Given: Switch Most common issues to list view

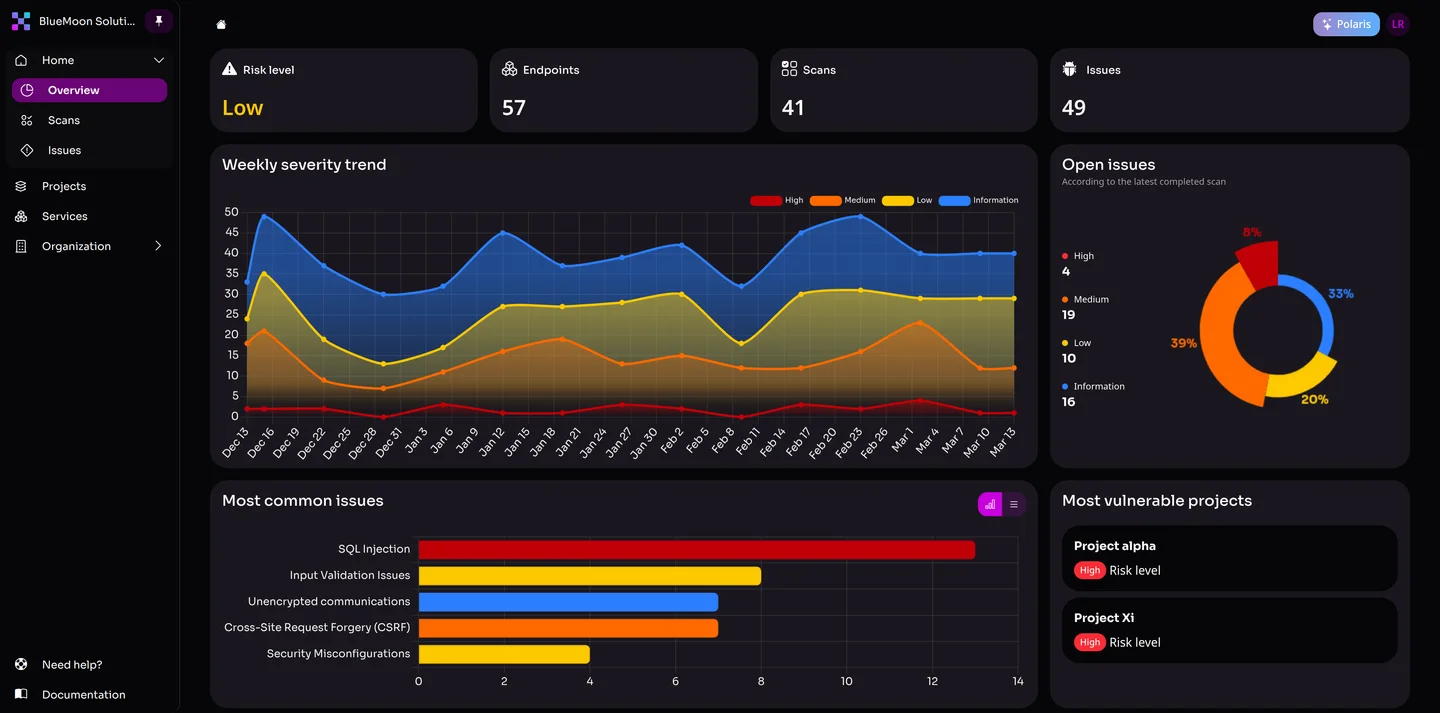Looking at the screenshot, I should click(1013, 505).
